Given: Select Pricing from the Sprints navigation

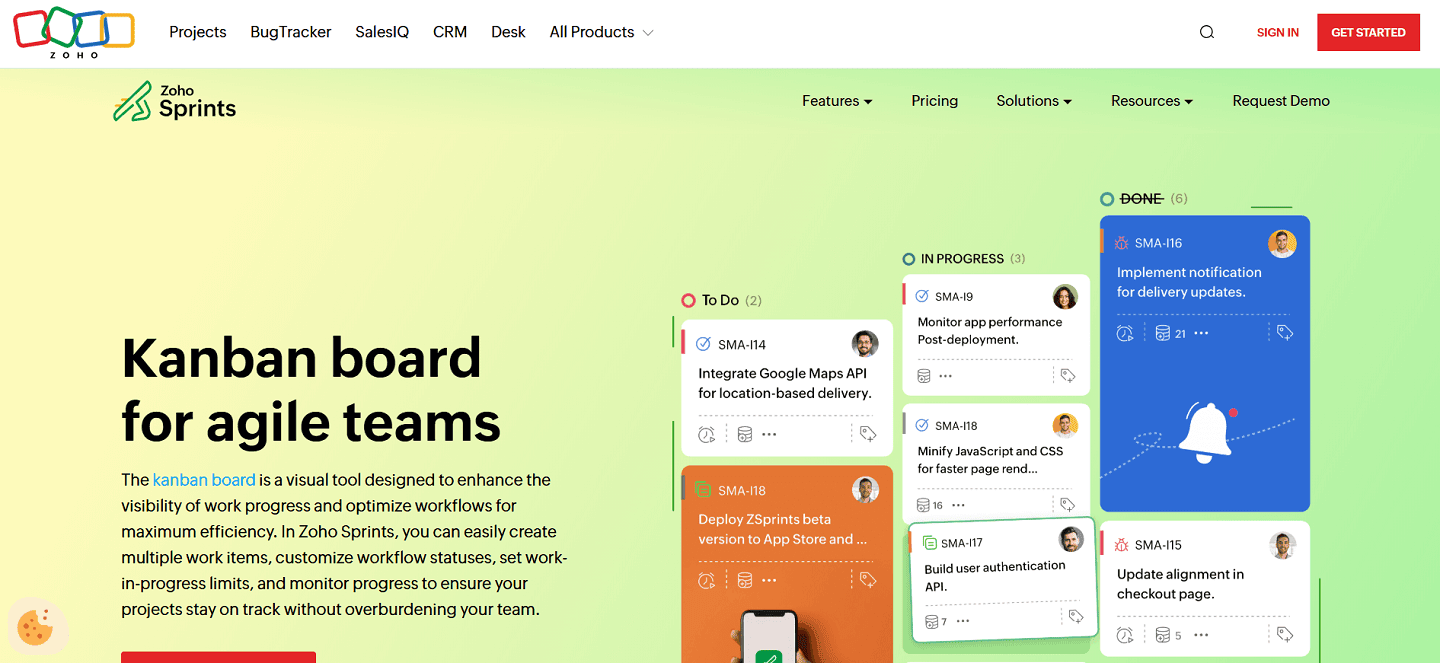Looking at the screenshot, I should pyautogui.click(x=934, y=100).
